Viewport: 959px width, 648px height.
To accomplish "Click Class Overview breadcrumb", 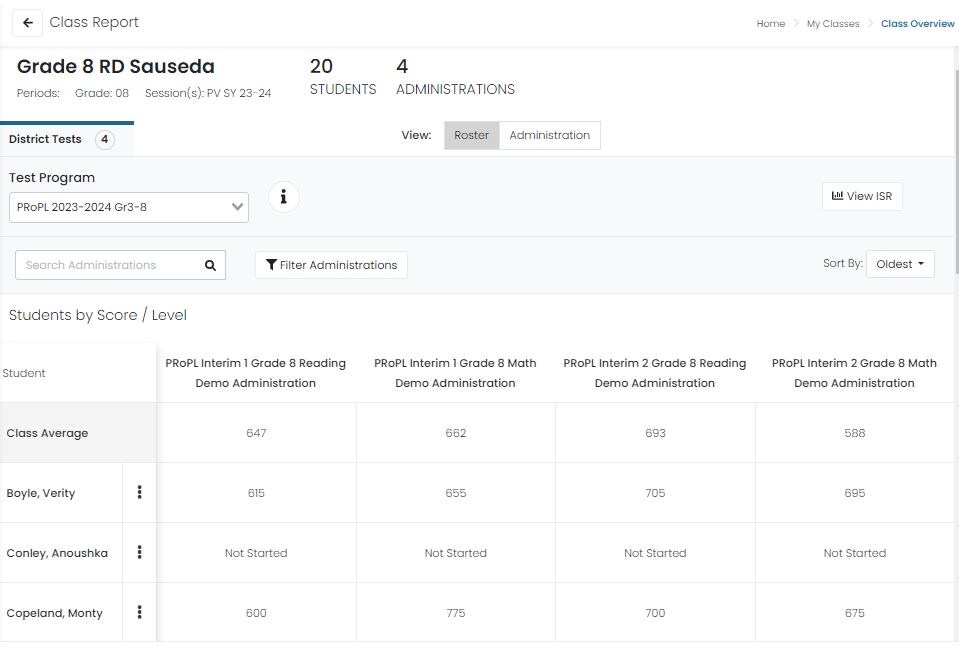I will tap(917, 24).
